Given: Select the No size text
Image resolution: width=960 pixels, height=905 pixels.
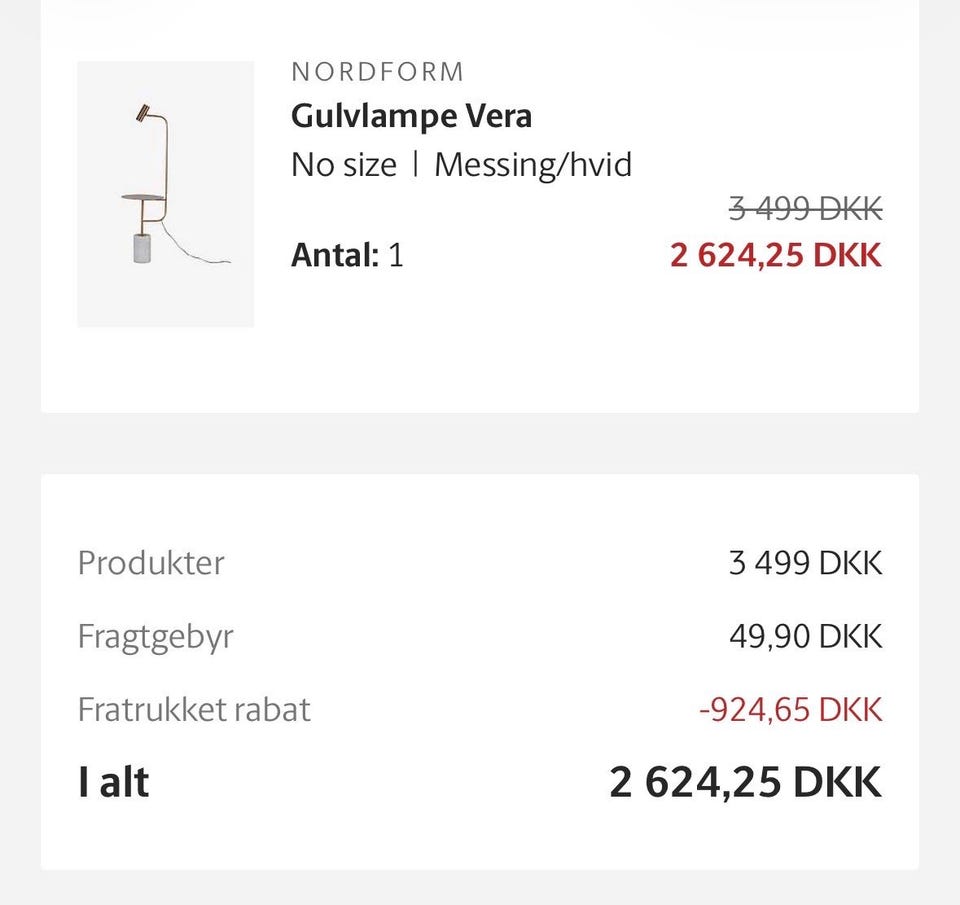Looking at the screenshot, I should click(x=343, y=164).
